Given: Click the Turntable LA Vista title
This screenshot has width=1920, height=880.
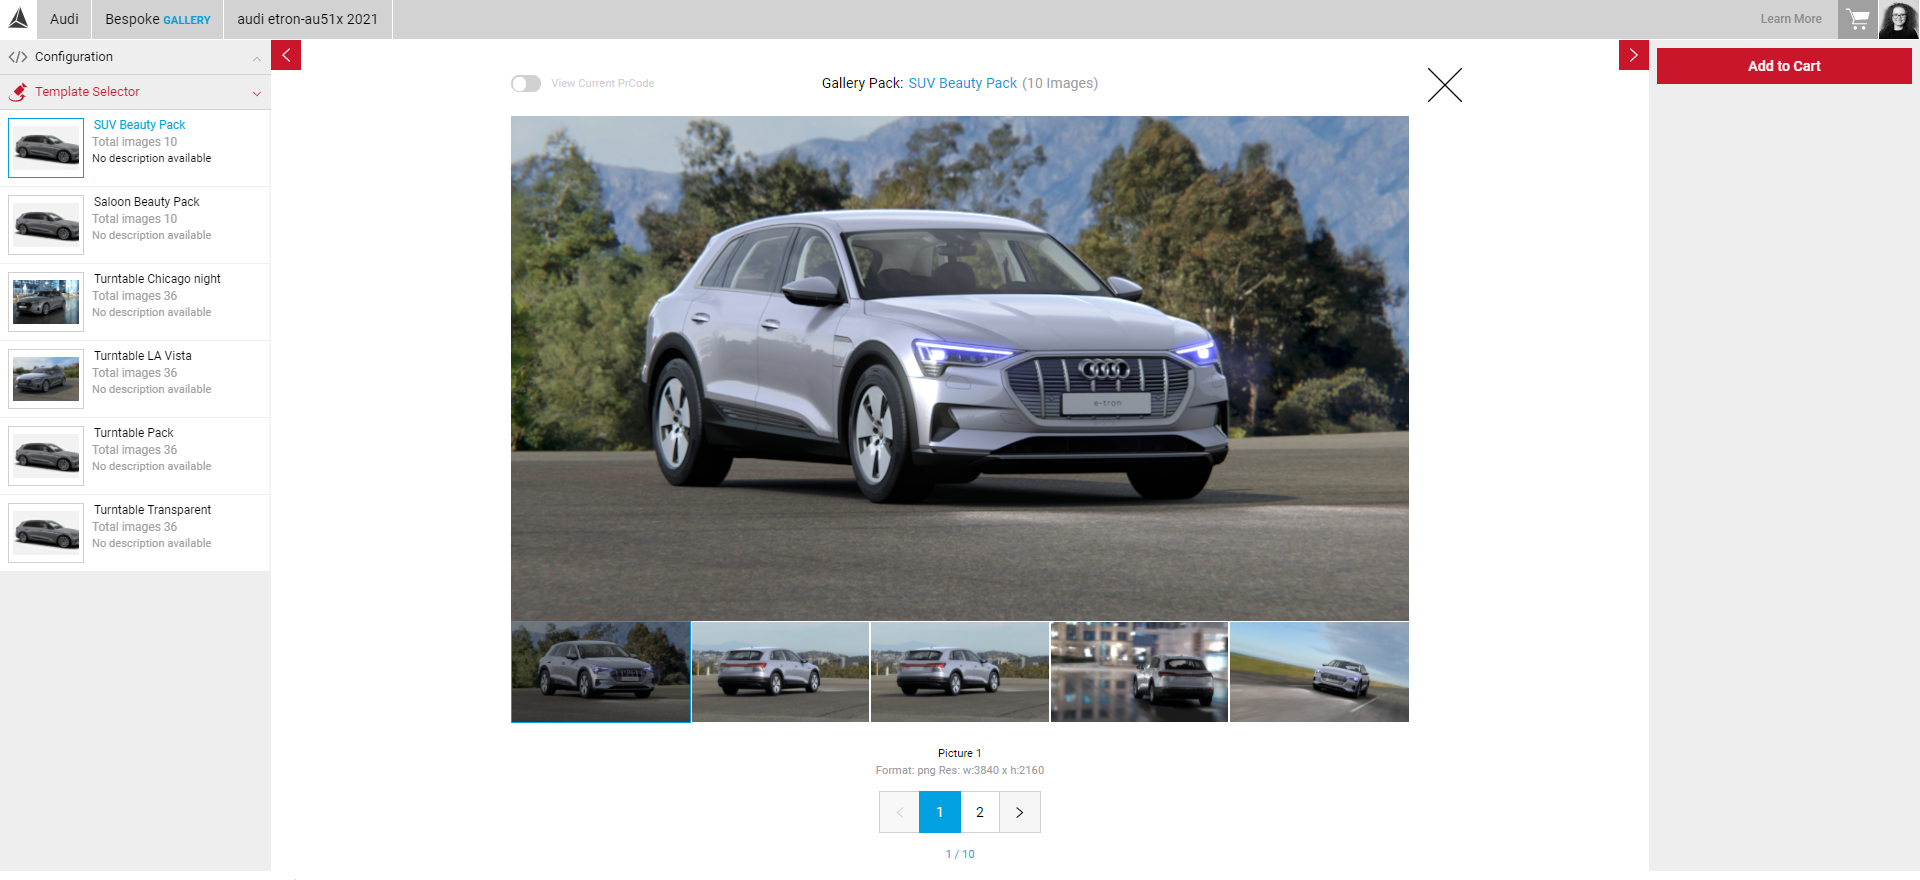Looking at the screenshot, I should [x=143, y=356].
